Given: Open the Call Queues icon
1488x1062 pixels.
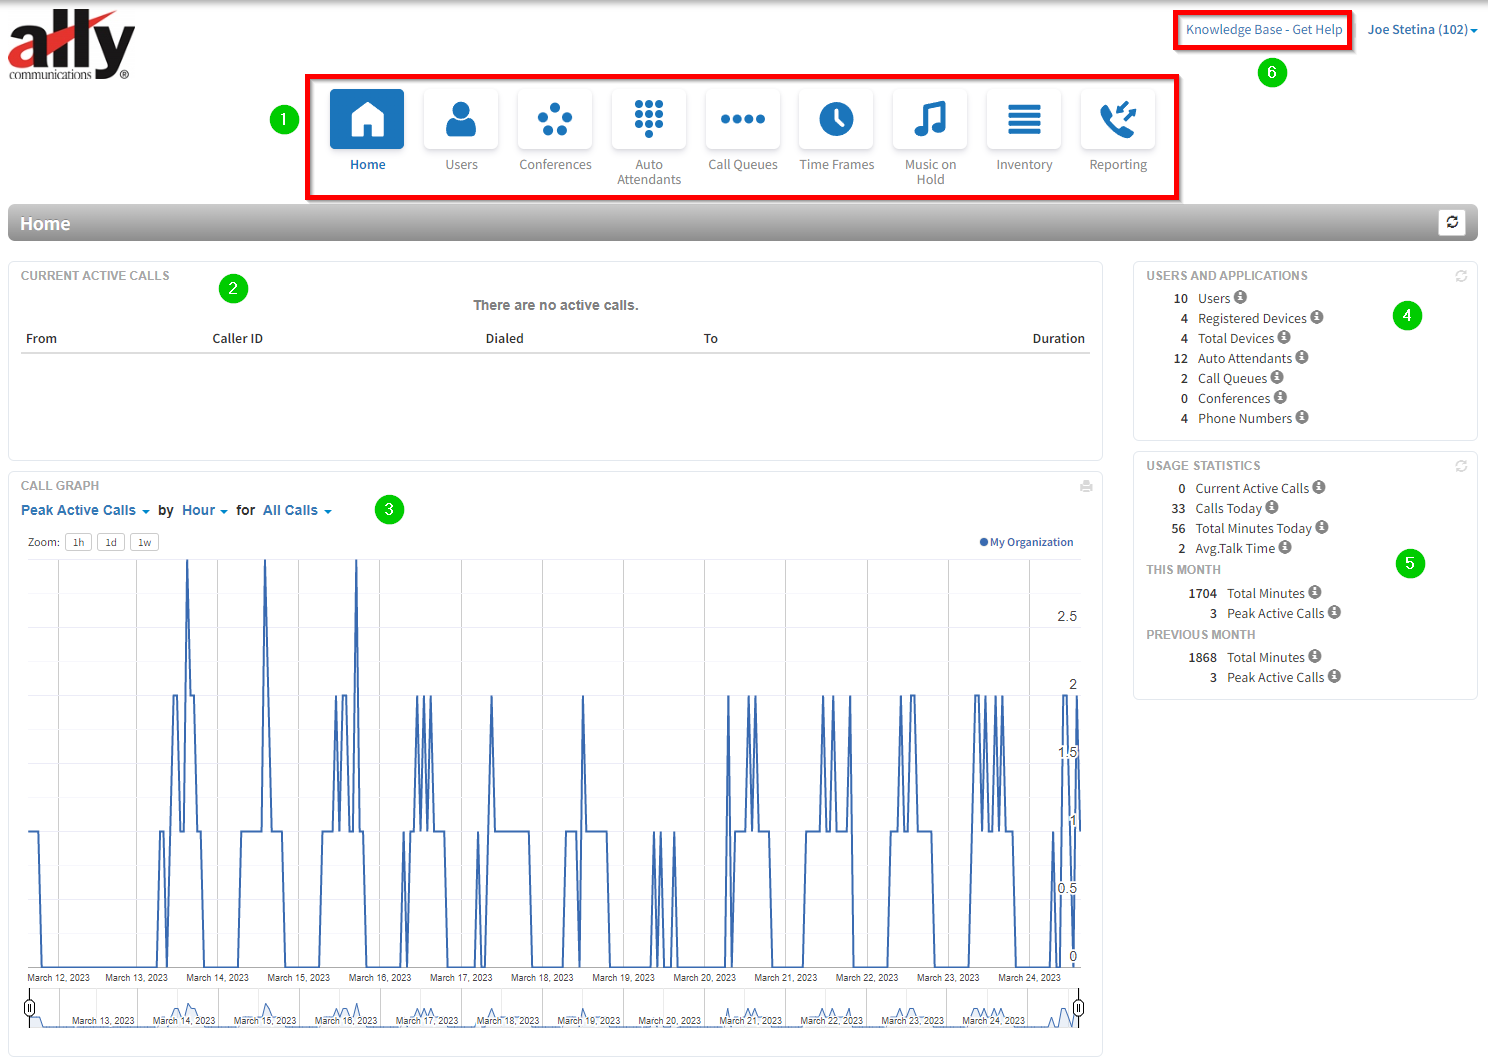Looking at the screenshot, I should 743,119.
